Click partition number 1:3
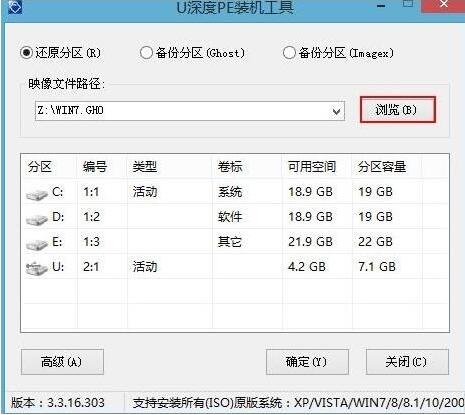 (91, 242)
